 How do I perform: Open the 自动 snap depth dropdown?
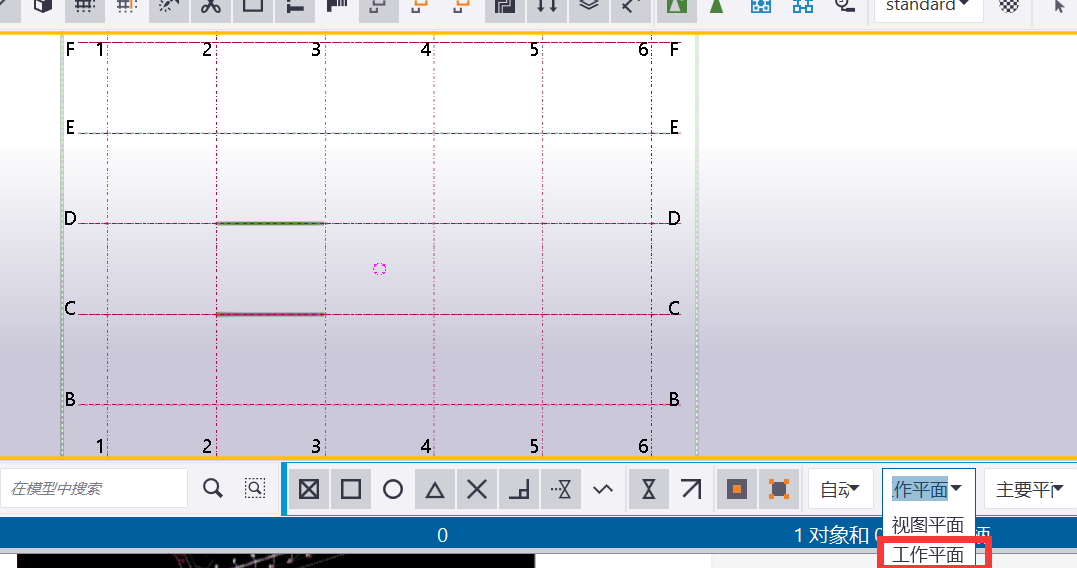[x=840, y=489]
